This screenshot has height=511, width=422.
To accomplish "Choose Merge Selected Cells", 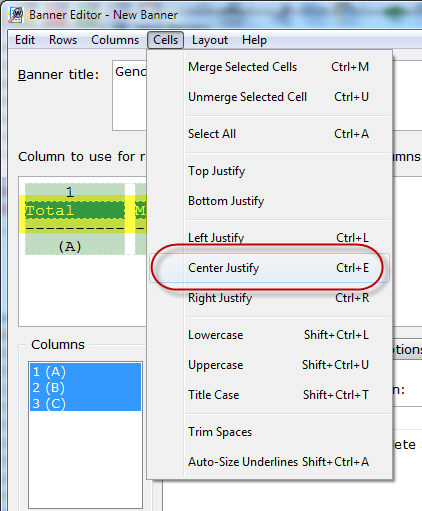I will point(270,67).
